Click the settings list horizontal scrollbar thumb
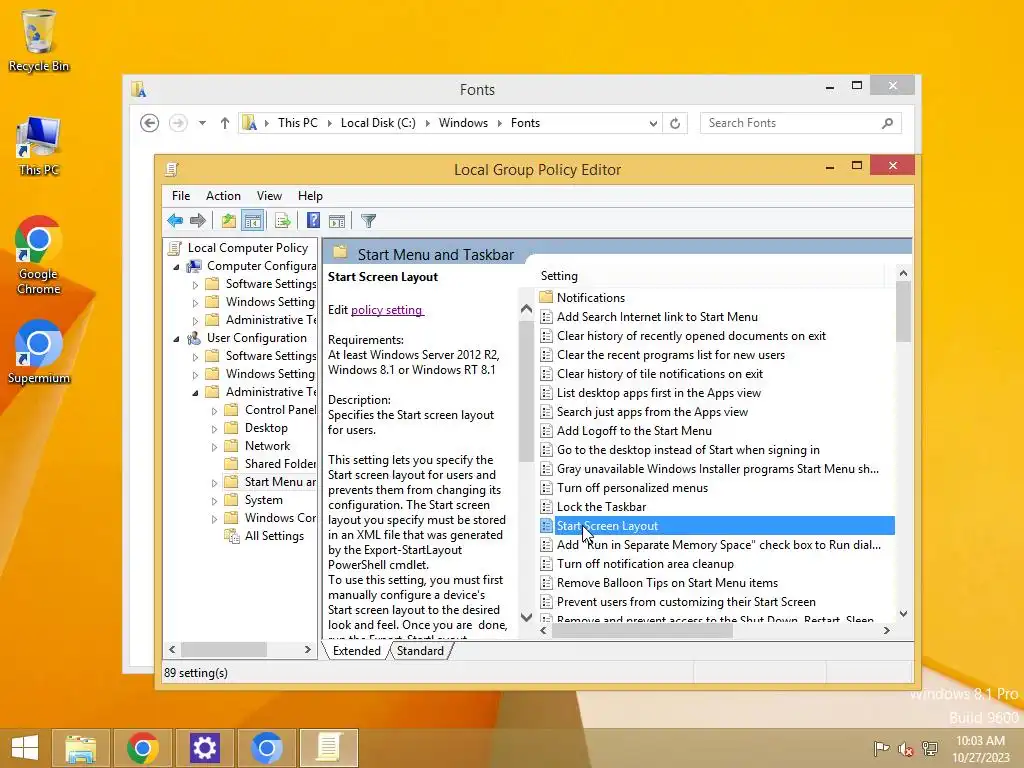1024x768 pixels. [642, 631]
